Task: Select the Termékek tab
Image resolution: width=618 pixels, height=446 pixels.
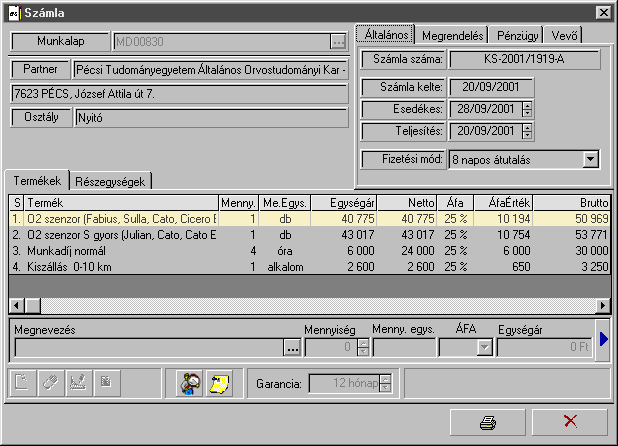Action: (37, 180)
